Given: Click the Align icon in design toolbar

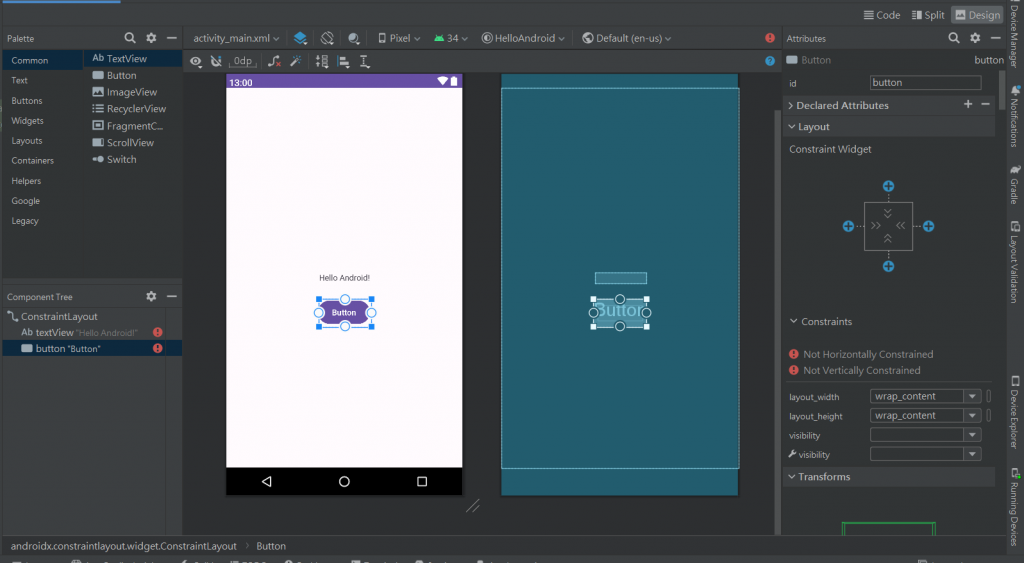Looking at the screenshot, I should (343, 61).
